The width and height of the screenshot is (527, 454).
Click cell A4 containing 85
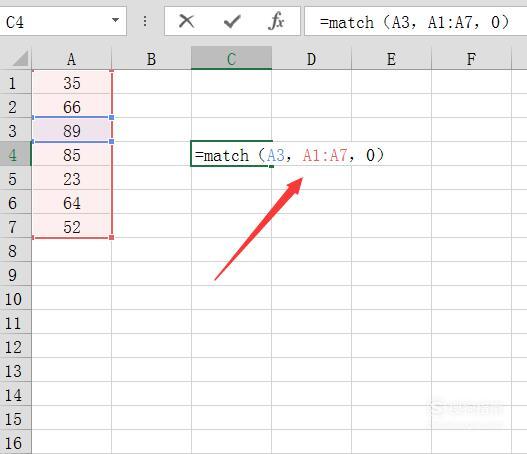click(x=72, y=154)
